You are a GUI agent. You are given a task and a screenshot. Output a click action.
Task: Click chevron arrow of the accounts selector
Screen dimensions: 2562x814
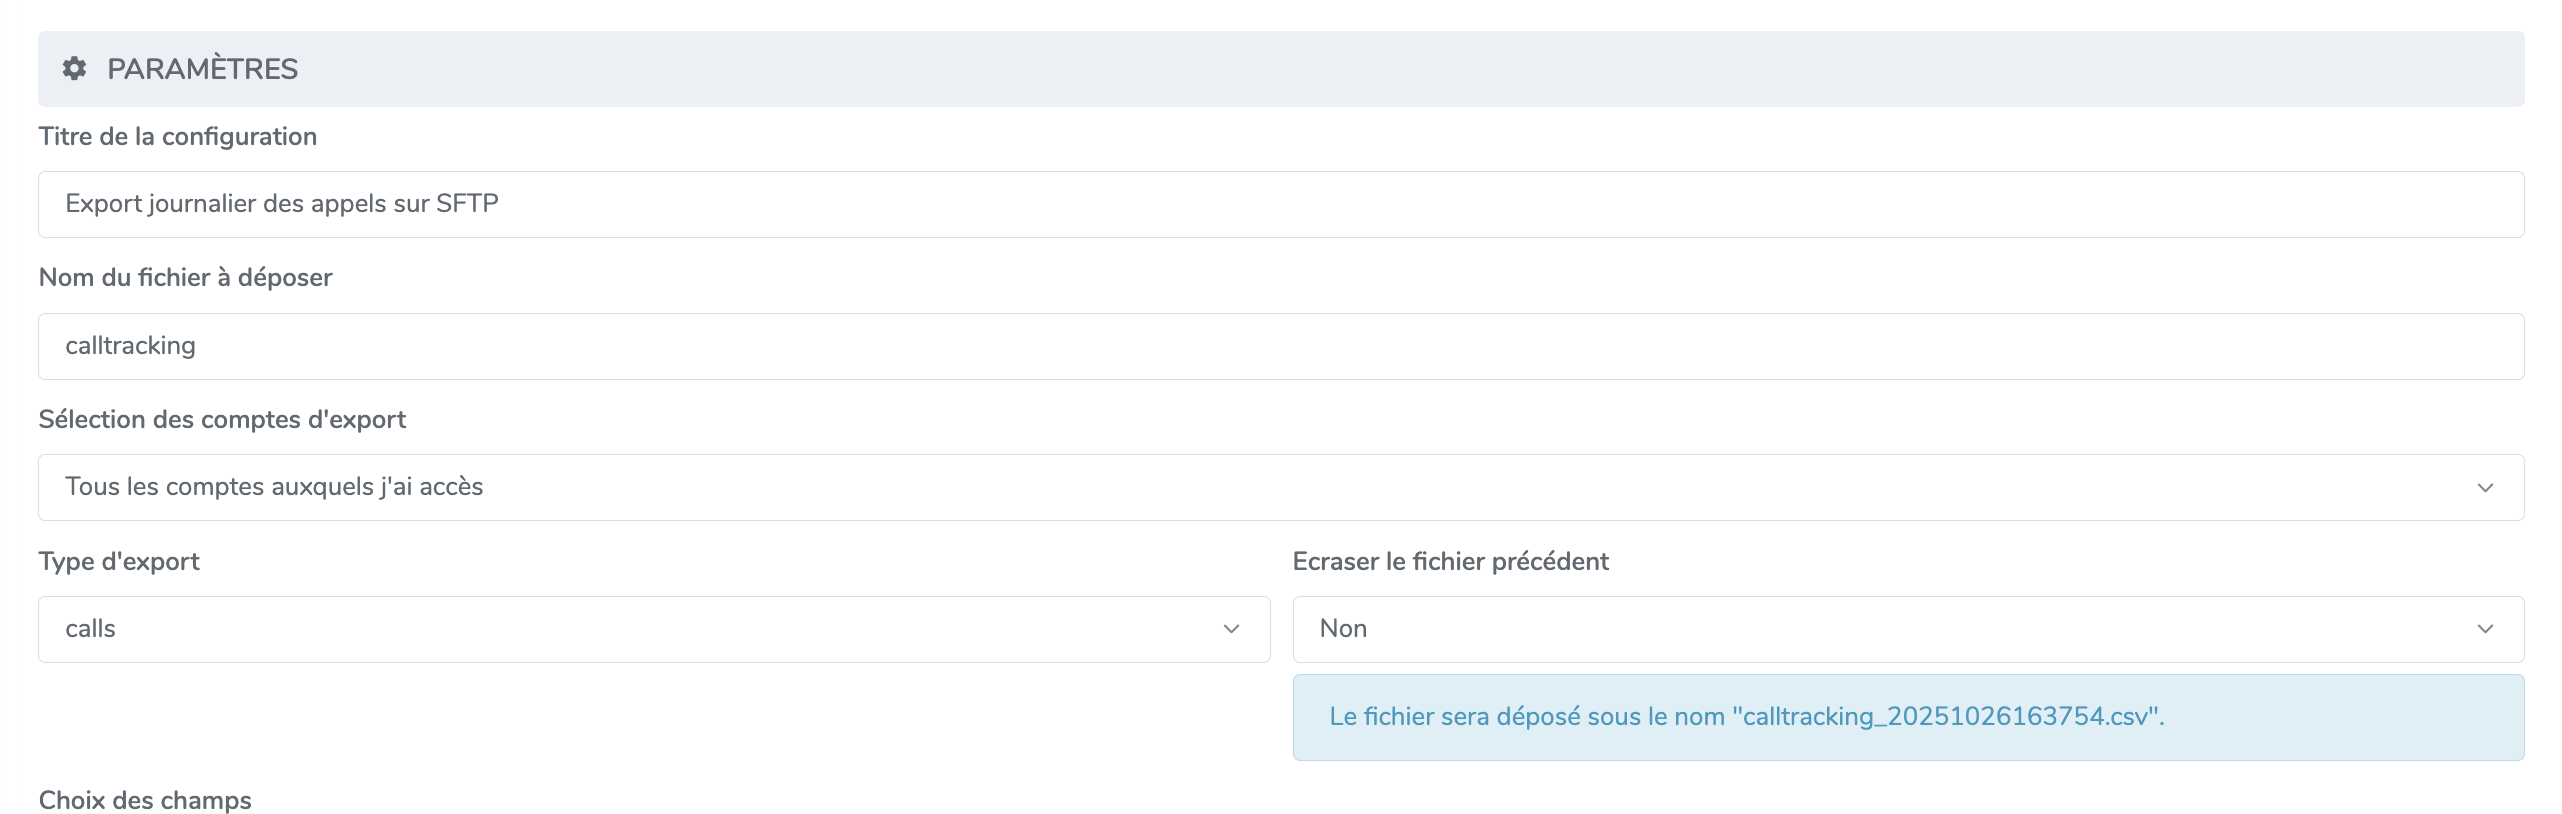tap(2485, 487)
